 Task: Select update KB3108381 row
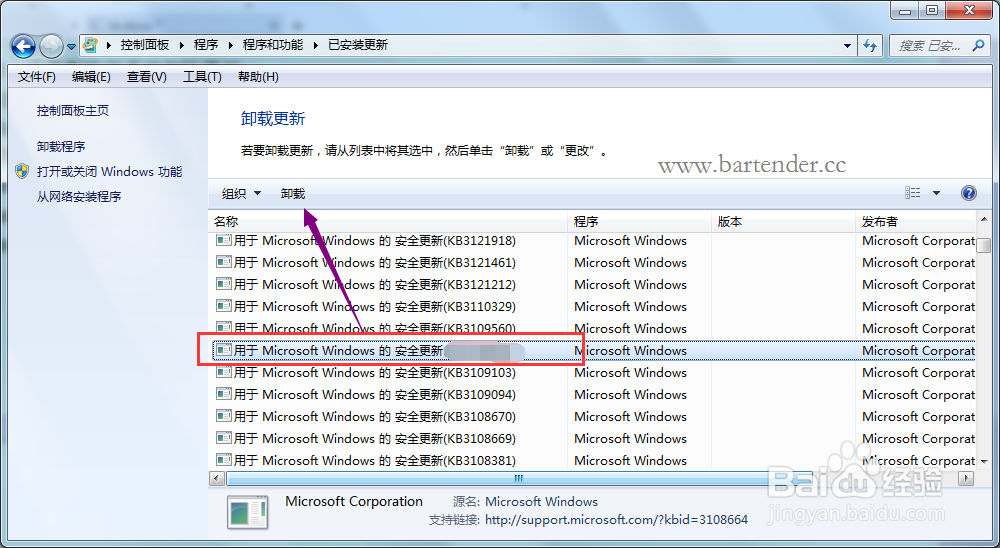593,461
